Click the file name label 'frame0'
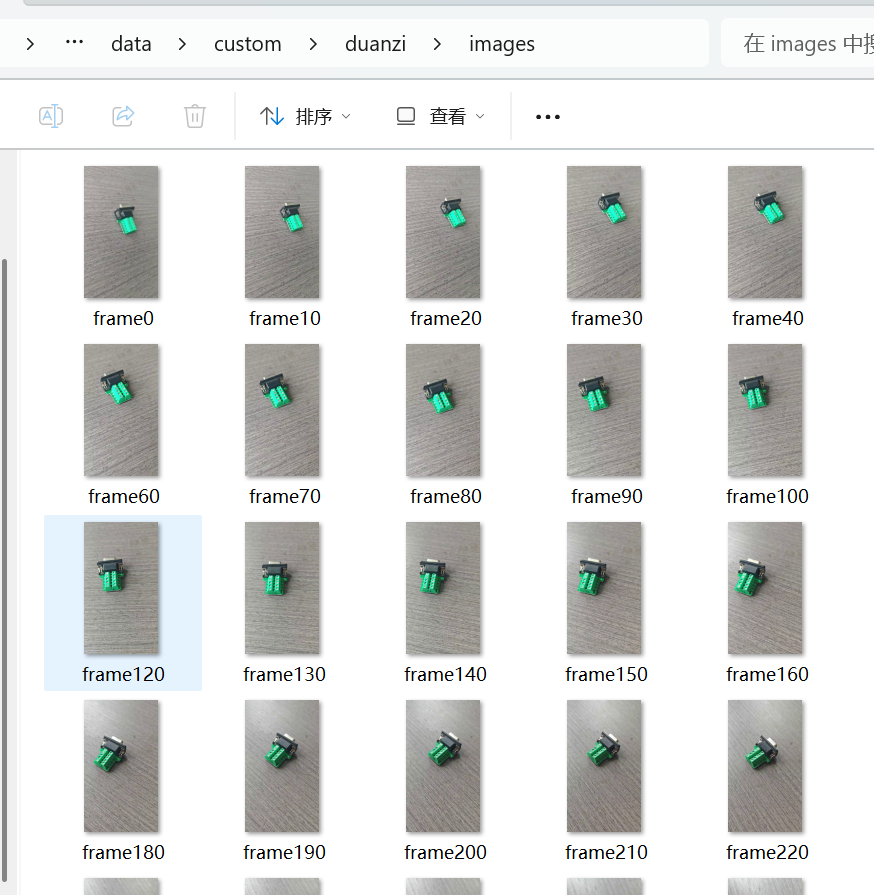This screenshot has height=895, width=874. pos(123,319)
